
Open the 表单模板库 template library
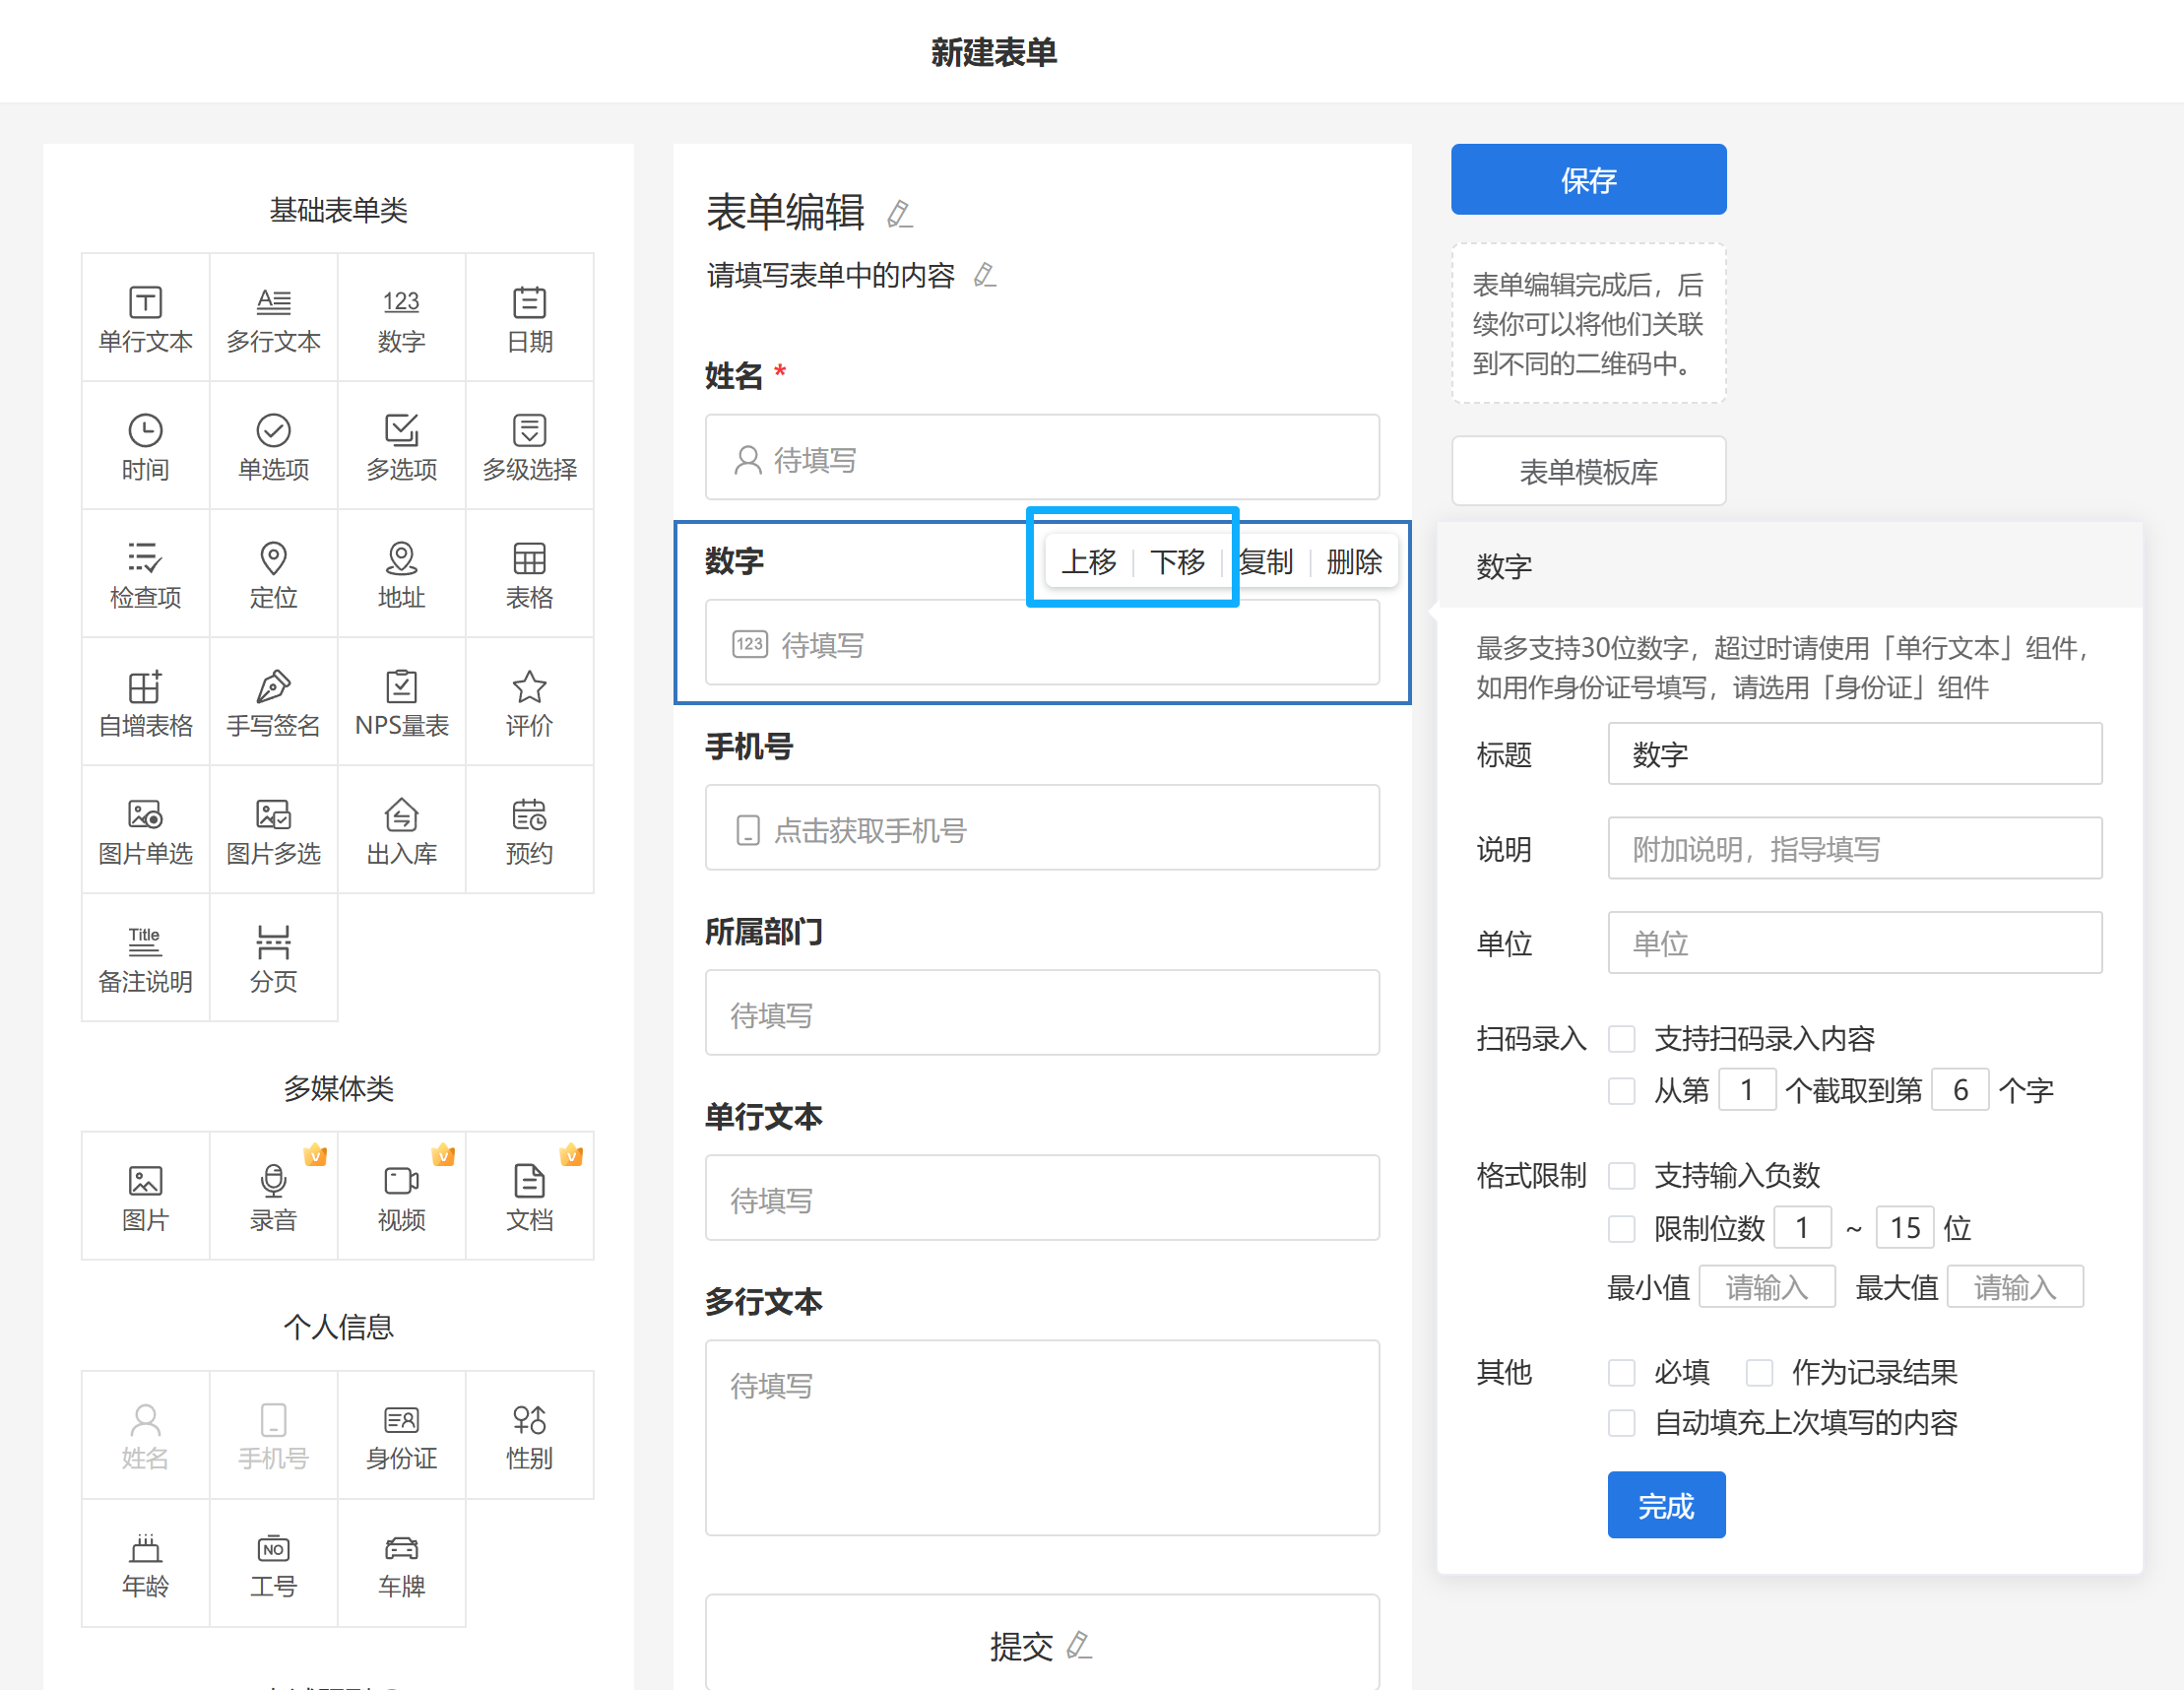(1588, 471)
